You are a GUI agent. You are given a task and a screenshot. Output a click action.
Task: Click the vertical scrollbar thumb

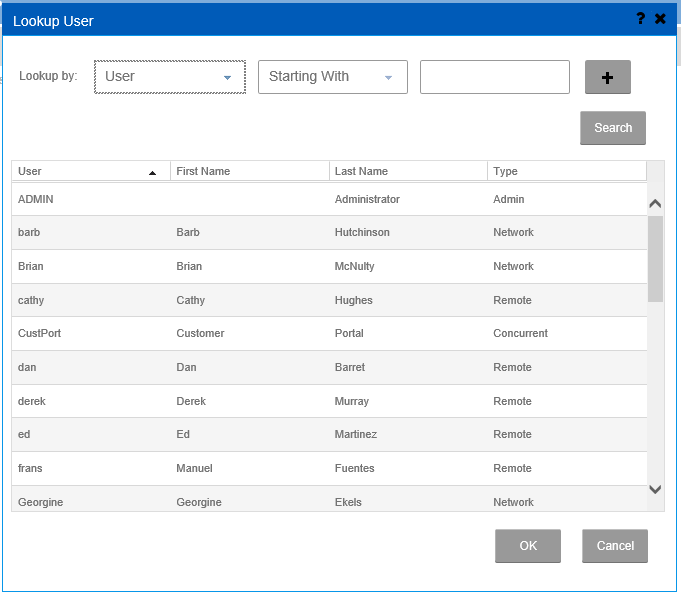655,258
